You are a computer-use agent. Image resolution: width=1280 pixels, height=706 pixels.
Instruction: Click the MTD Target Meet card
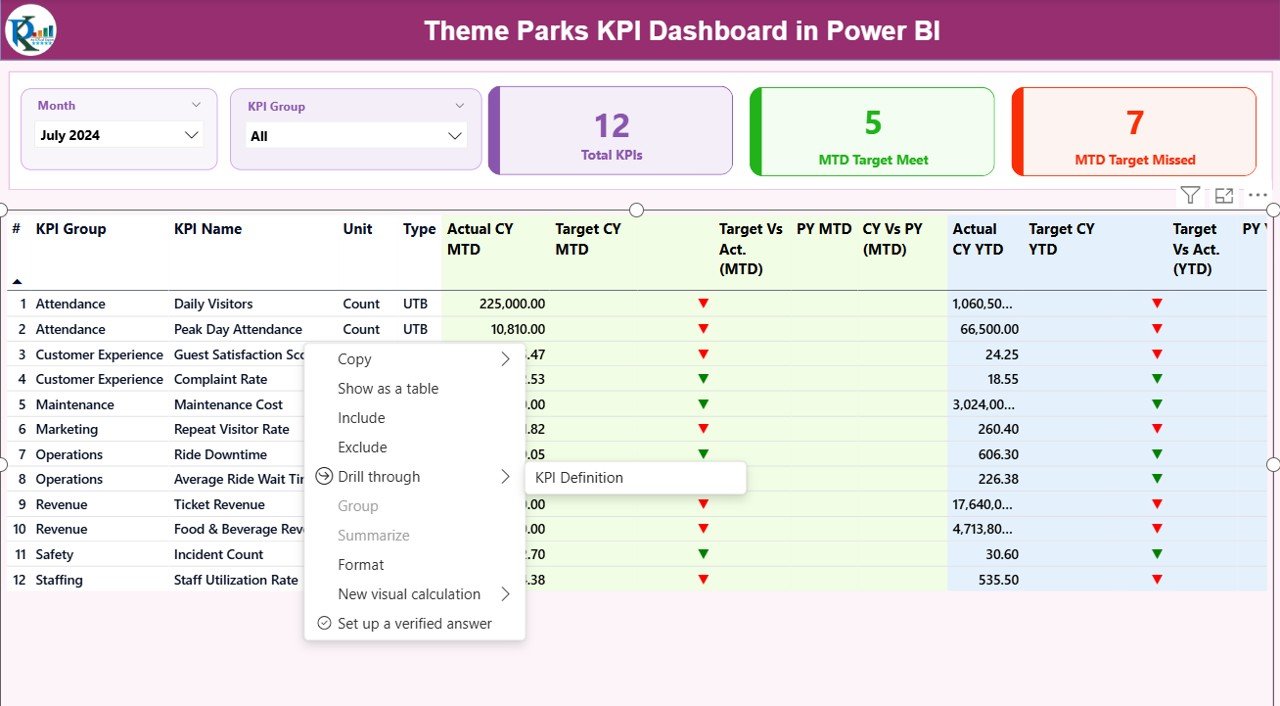click(x=872, y=132)
